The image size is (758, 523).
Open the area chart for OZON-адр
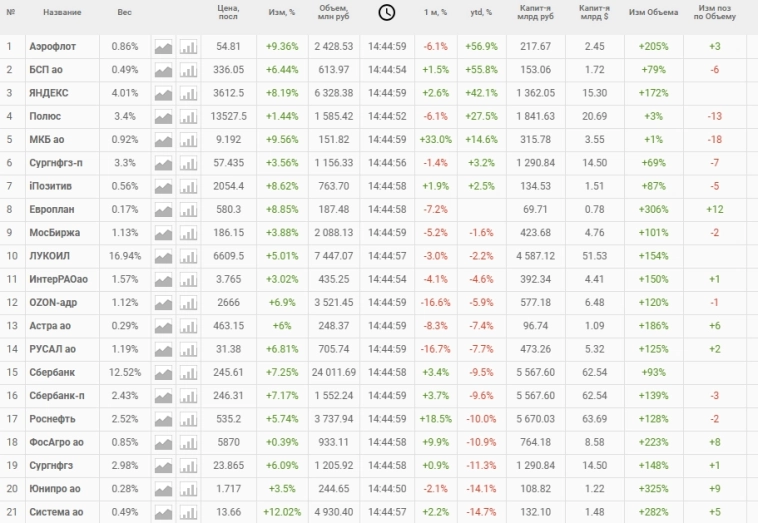pos(163,303)
